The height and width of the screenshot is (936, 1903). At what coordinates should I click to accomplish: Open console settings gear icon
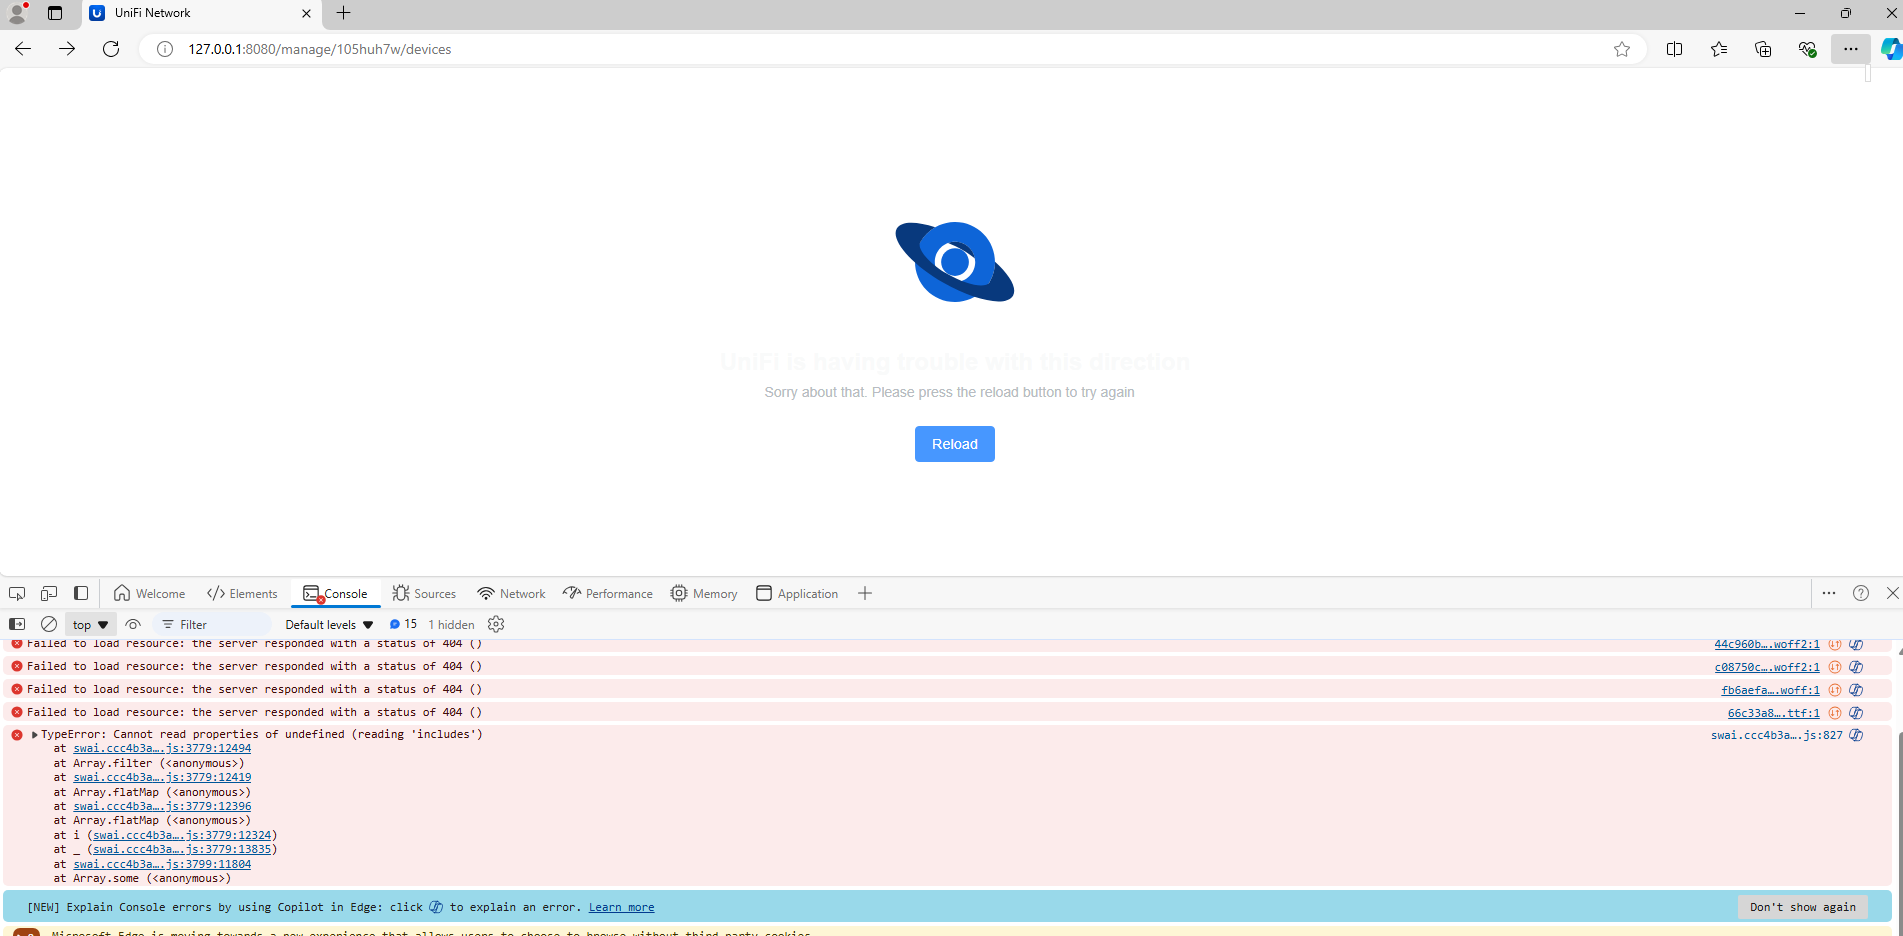coord(496,624)
